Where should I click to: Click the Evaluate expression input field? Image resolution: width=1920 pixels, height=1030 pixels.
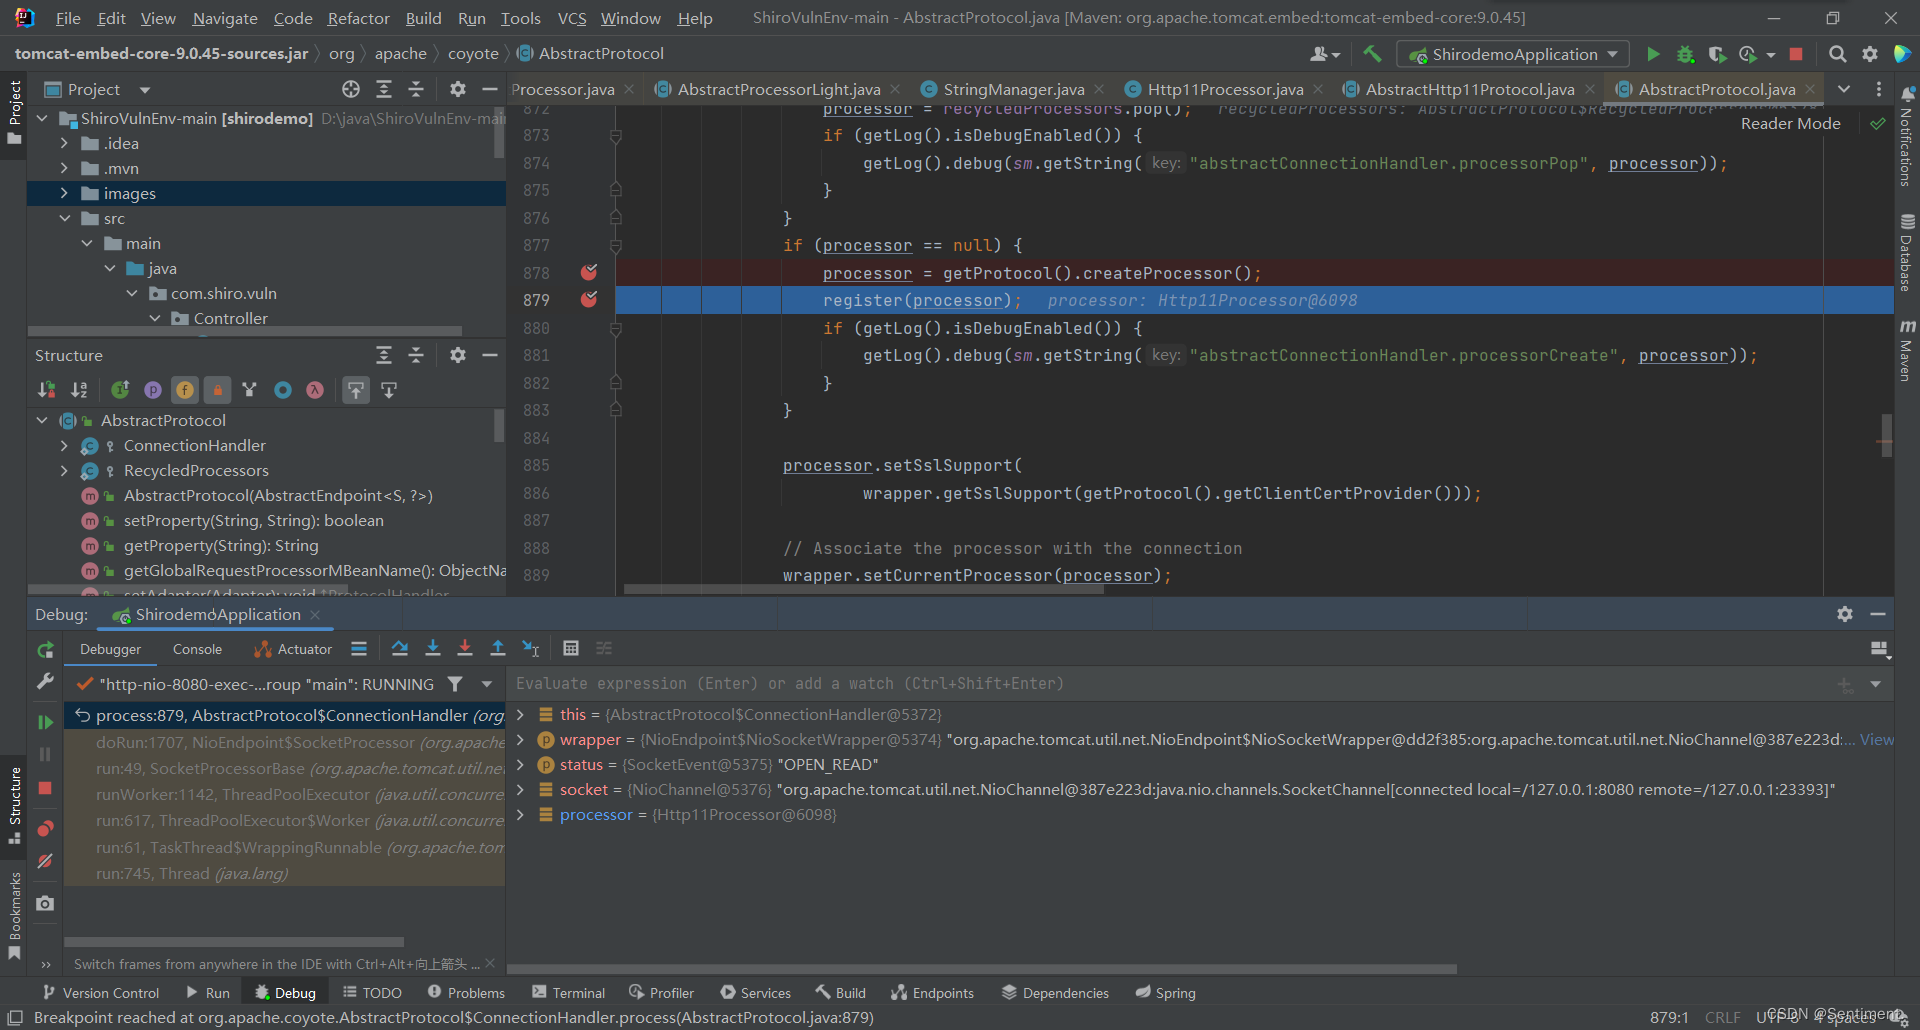pos(1170,684)
